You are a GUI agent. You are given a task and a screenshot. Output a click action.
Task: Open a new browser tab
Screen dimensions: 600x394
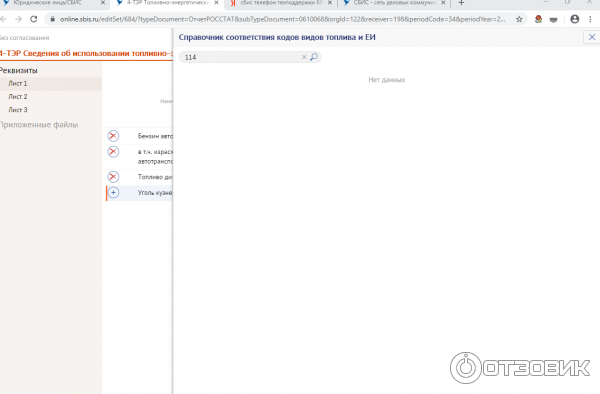click(x=461, y=3)
